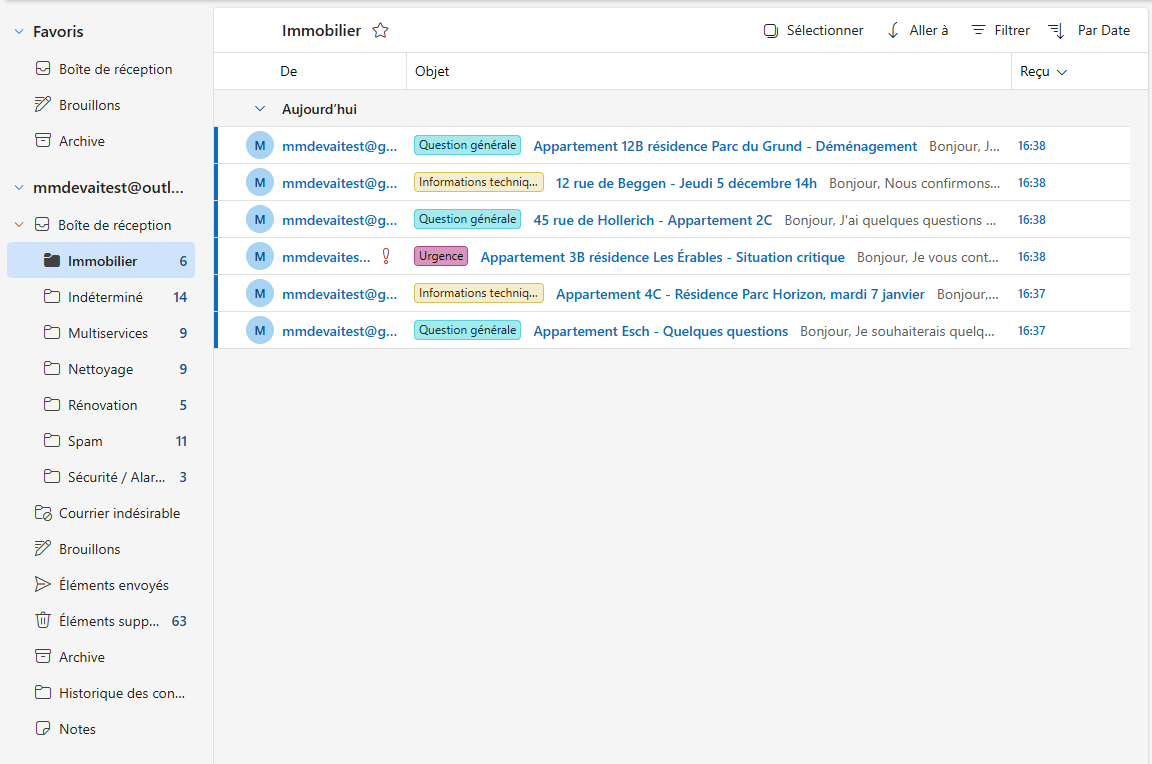The image size is (1152, 764).
Task: Open the Appartement 3B Les Érables email
Action: click(x=662, y=256)
